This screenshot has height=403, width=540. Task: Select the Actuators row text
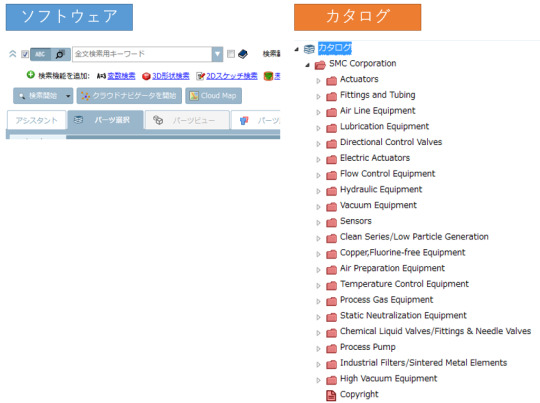pyautogui.click(x=359, y=79)
